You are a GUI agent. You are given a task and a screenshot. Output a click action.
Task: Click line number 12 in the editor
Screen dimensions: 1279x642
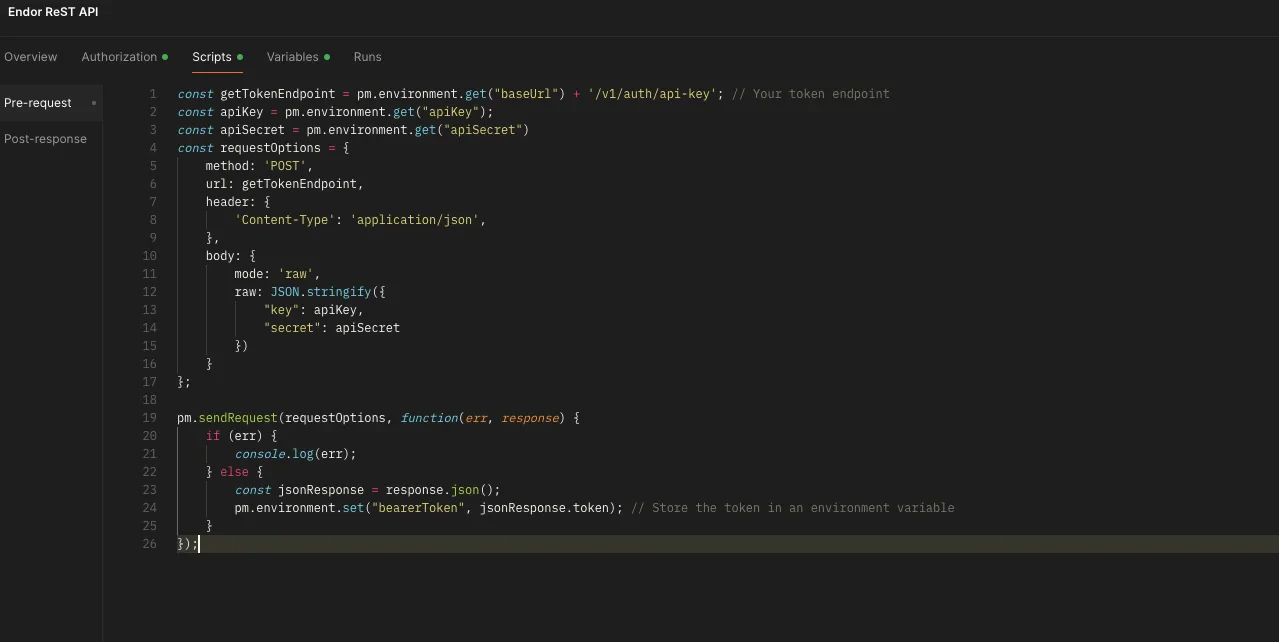pos(150,291)
